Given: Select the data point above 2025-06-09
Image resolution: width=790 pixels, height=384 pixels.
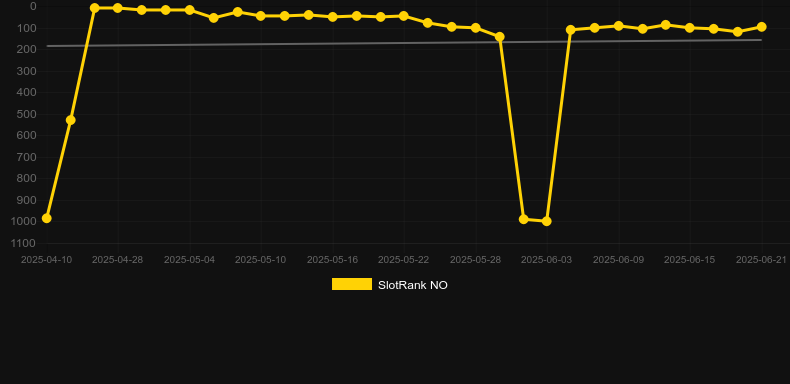Looking at the screenshot, I should 619,26.
